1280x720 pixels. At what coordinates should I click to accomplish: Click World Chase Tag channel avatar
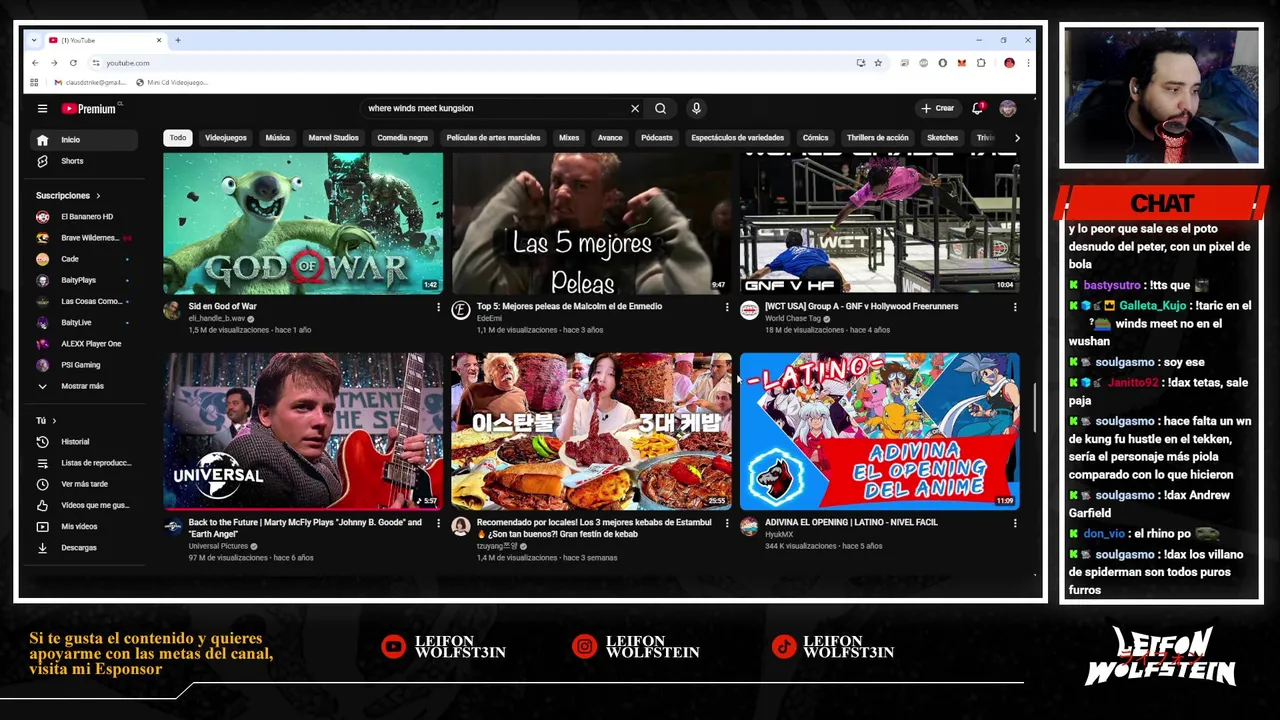click(749, 311)
